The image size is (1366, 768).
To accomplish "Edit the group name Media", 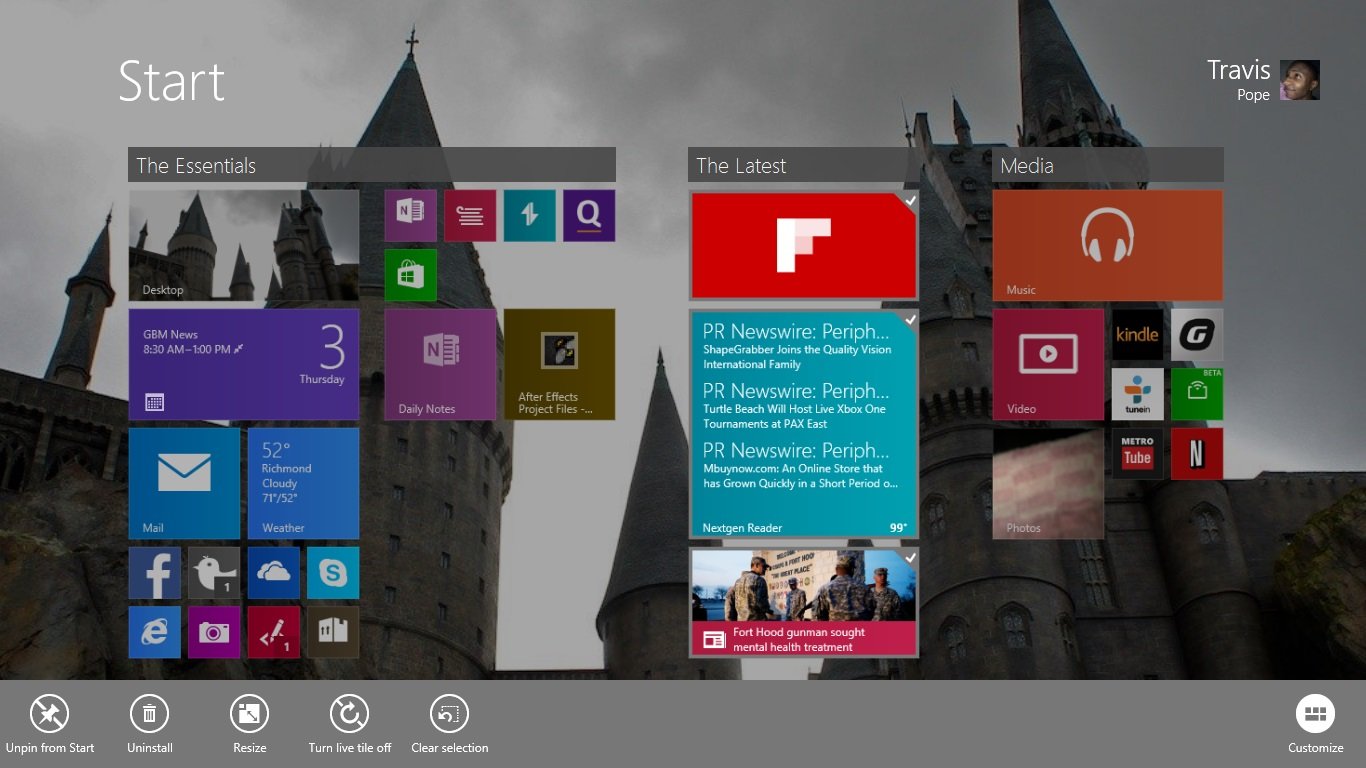I will (1108, 165).
